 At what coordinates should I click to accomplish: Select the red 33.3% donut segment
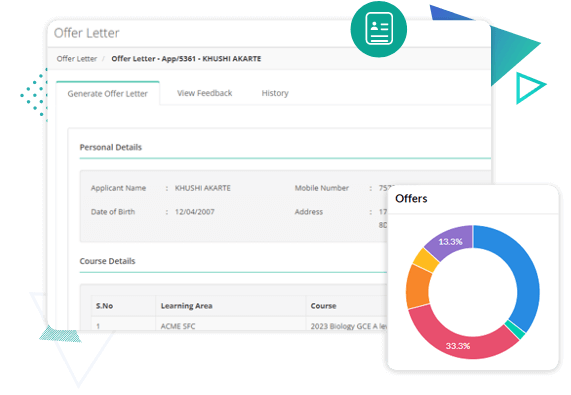(x=460, y=339)
